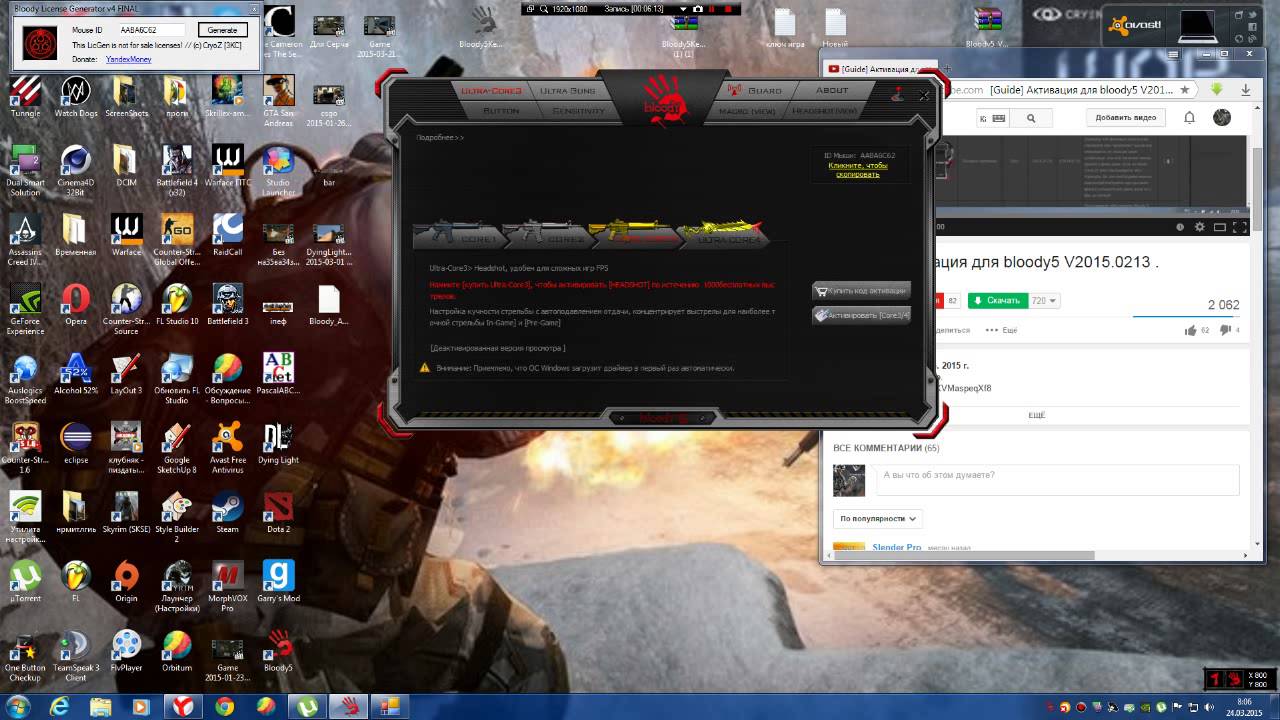Image resolution: width=1280 pixels, height=720 pixels.
Task: Open the About tab in Bloody
Action: [x=831, y=90]
